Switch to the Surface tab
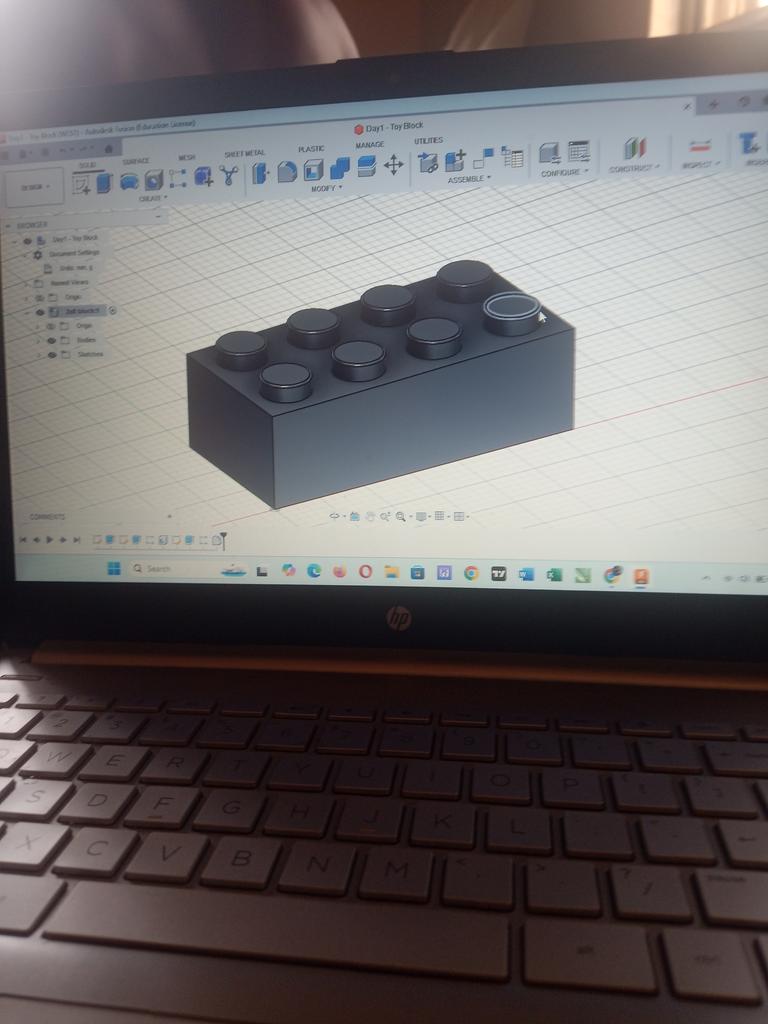Viewport: 768px width, 1024px height. click(136, 161)
